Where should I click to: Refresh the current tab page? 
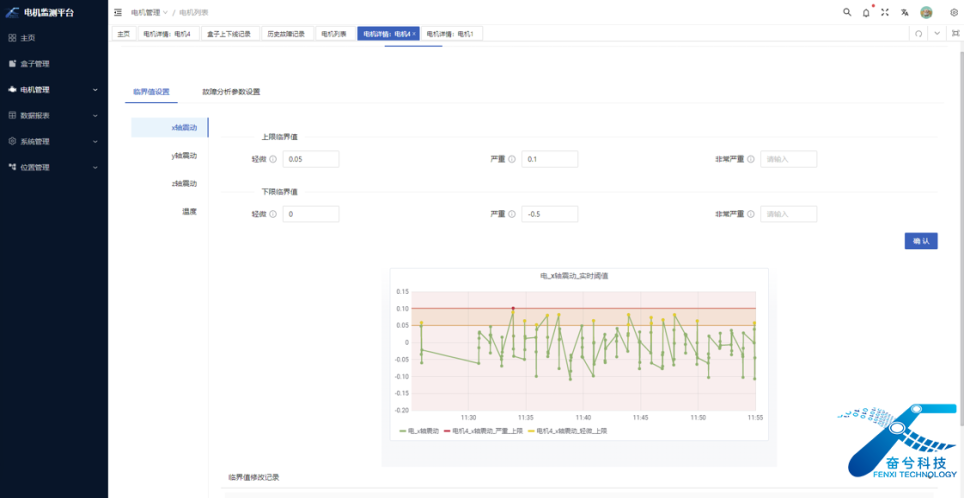(x=918, y=33)
